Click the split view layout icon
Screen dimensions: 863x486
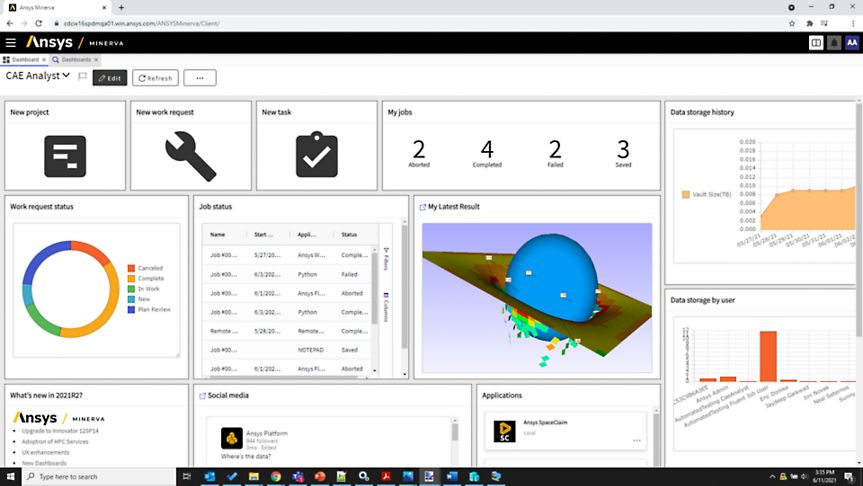pyautogui.click(x=816, y=42)
